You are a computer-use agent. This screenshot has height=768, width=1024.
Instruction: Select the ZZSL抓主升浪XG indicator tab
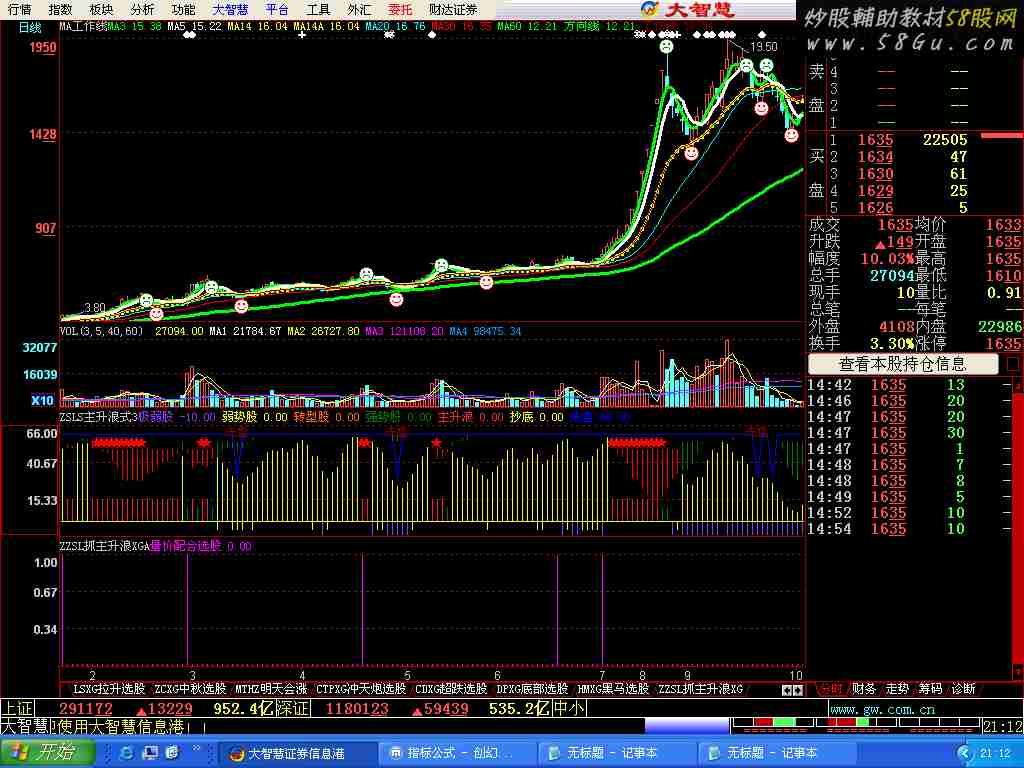coord(701,689)
